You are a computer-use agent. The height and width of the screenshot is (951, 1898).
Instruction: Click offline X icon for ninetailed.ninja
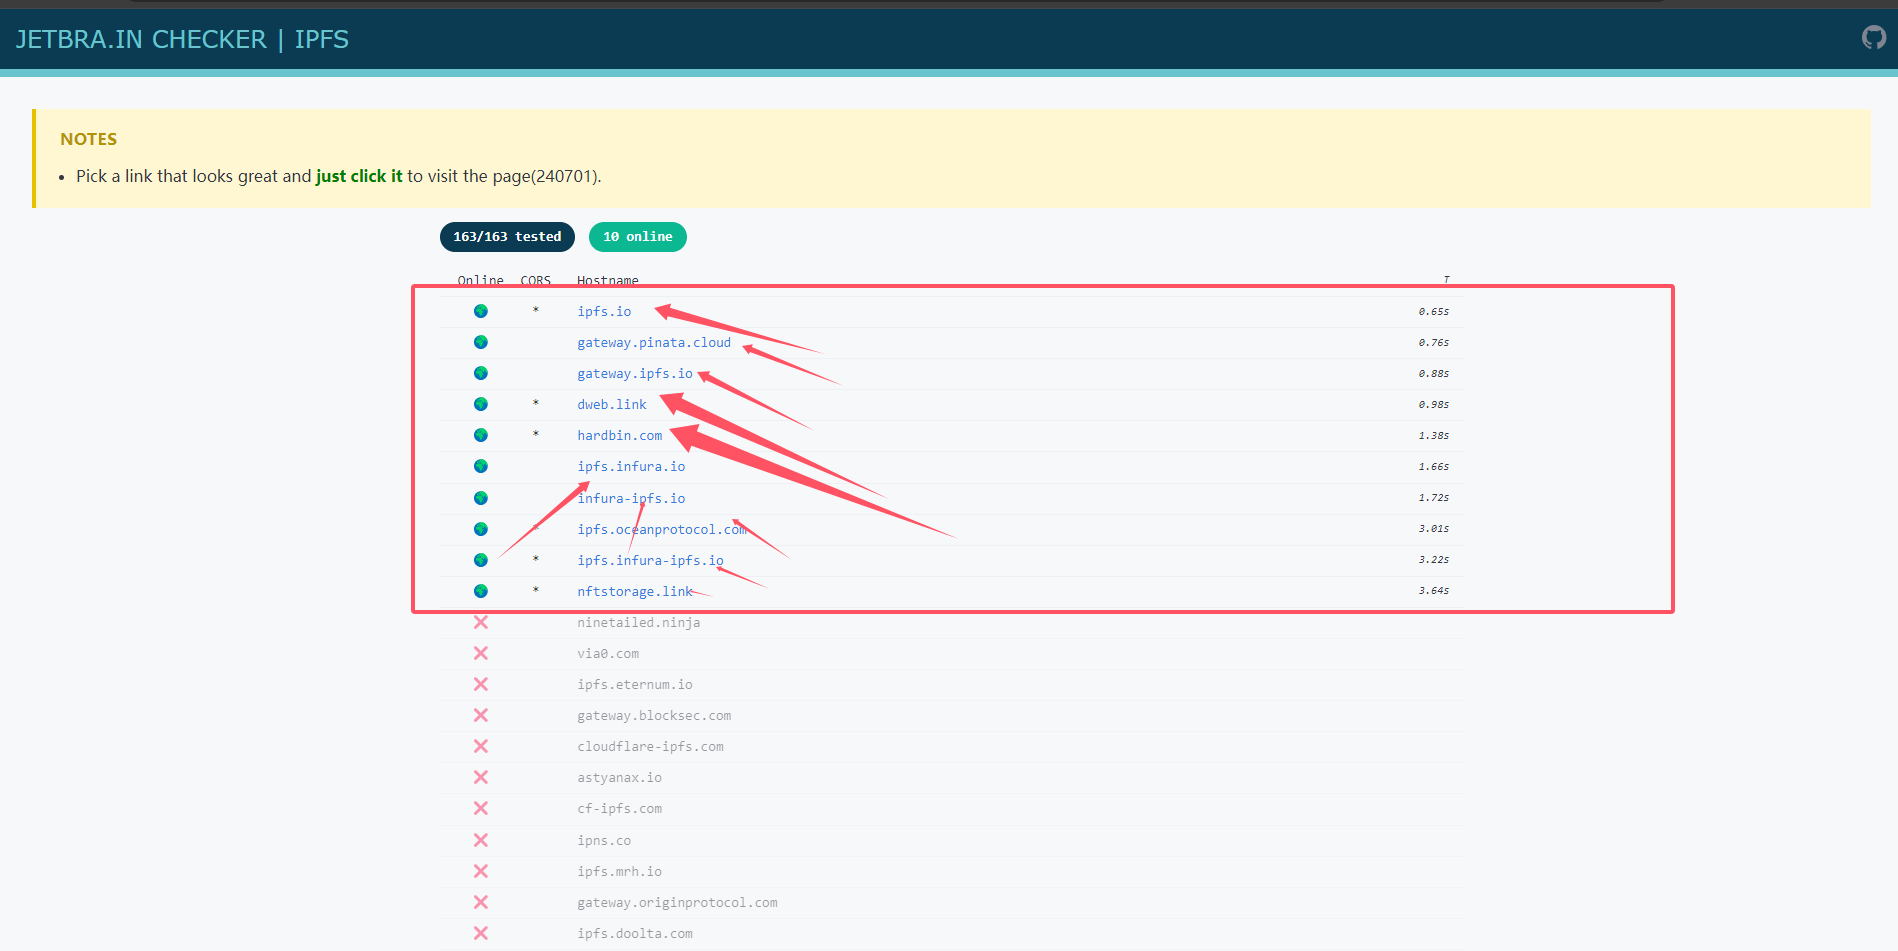coord(481,622)
